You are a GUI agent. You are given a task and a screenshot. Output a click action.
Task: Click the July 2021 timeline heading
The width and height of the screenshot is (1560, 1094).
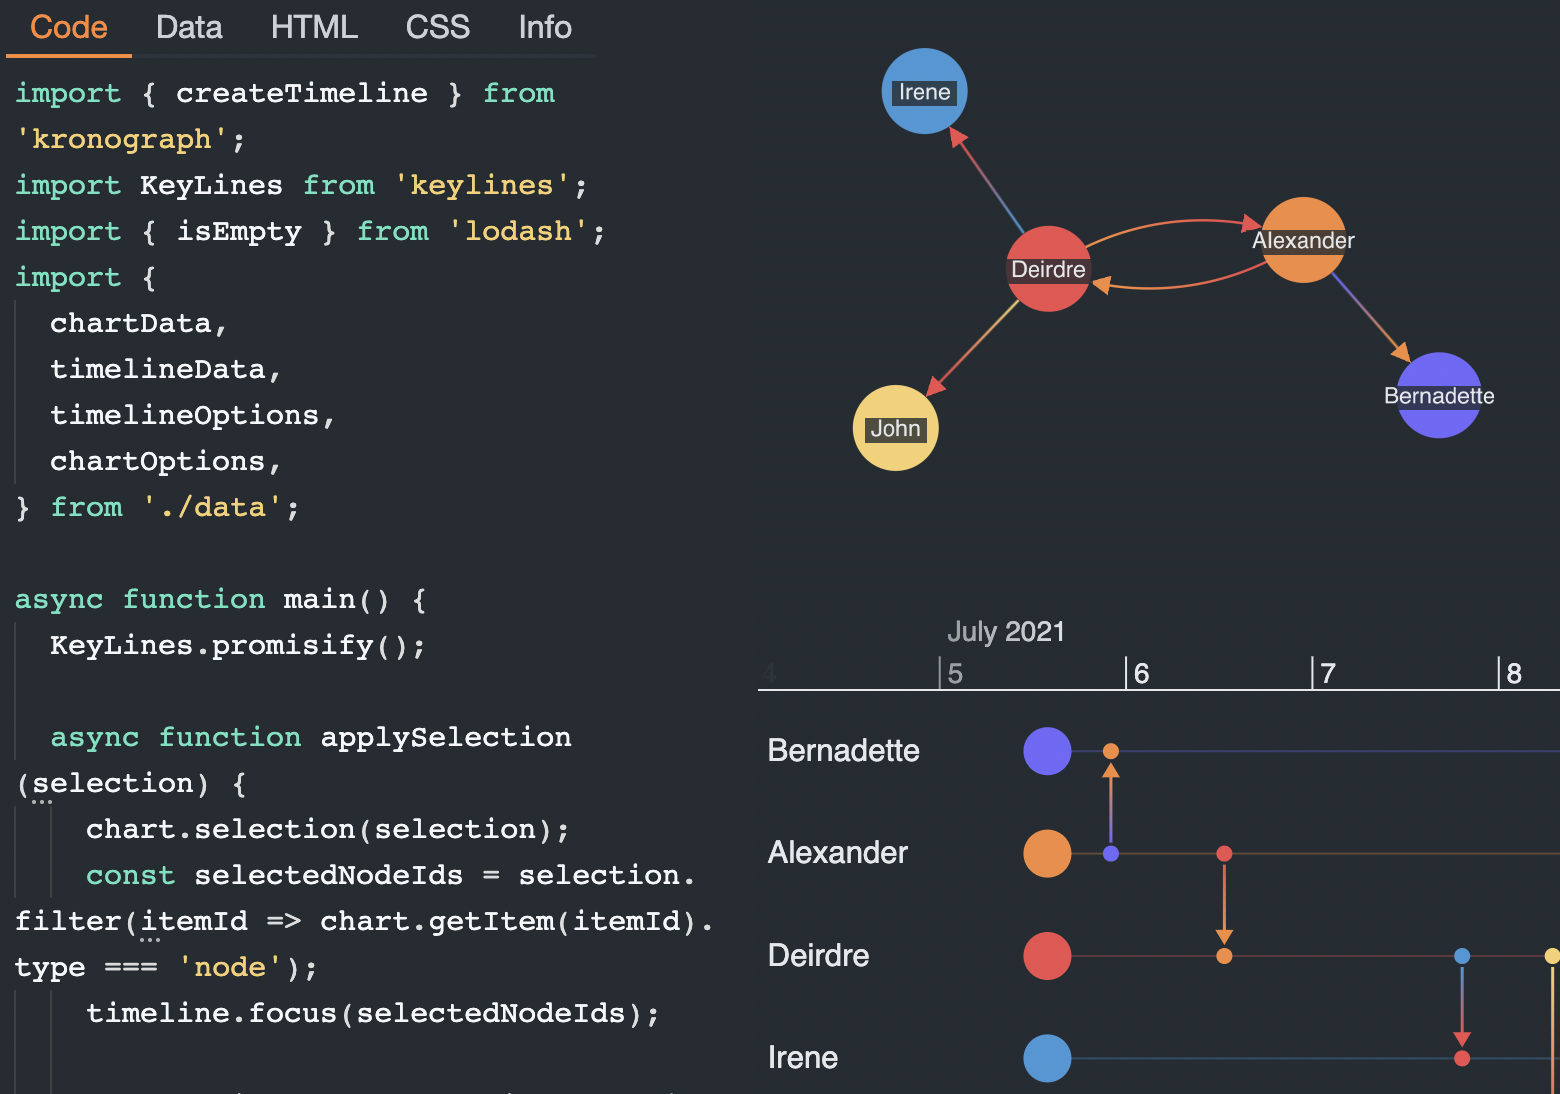pos(1005,631)
